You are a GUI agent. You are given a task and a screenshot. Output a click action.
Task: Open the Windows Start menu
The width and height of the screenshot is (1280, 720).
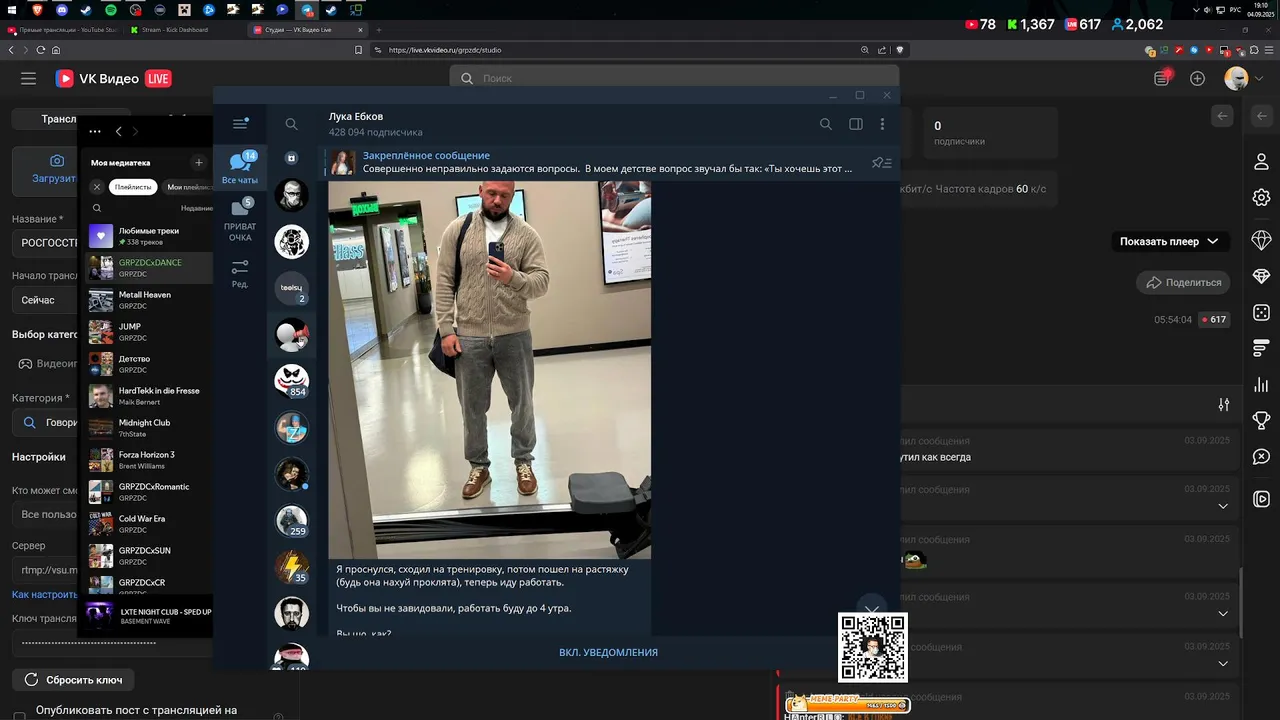click(12, 10)
